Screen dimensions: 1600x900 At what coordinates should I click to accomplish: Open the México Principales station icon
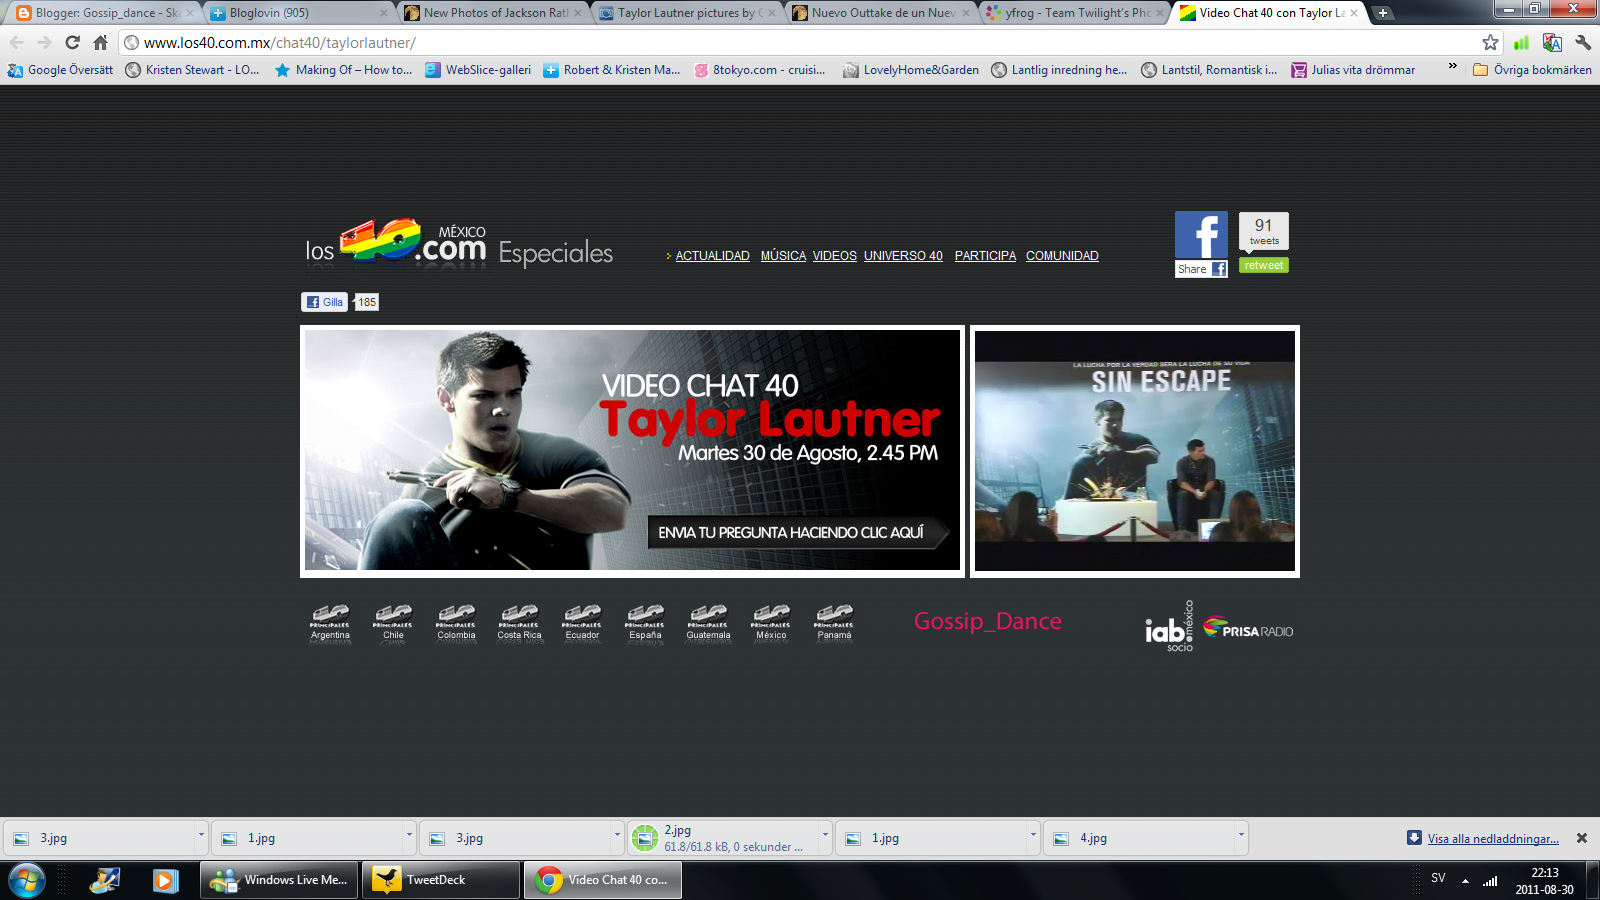[771, 622]
